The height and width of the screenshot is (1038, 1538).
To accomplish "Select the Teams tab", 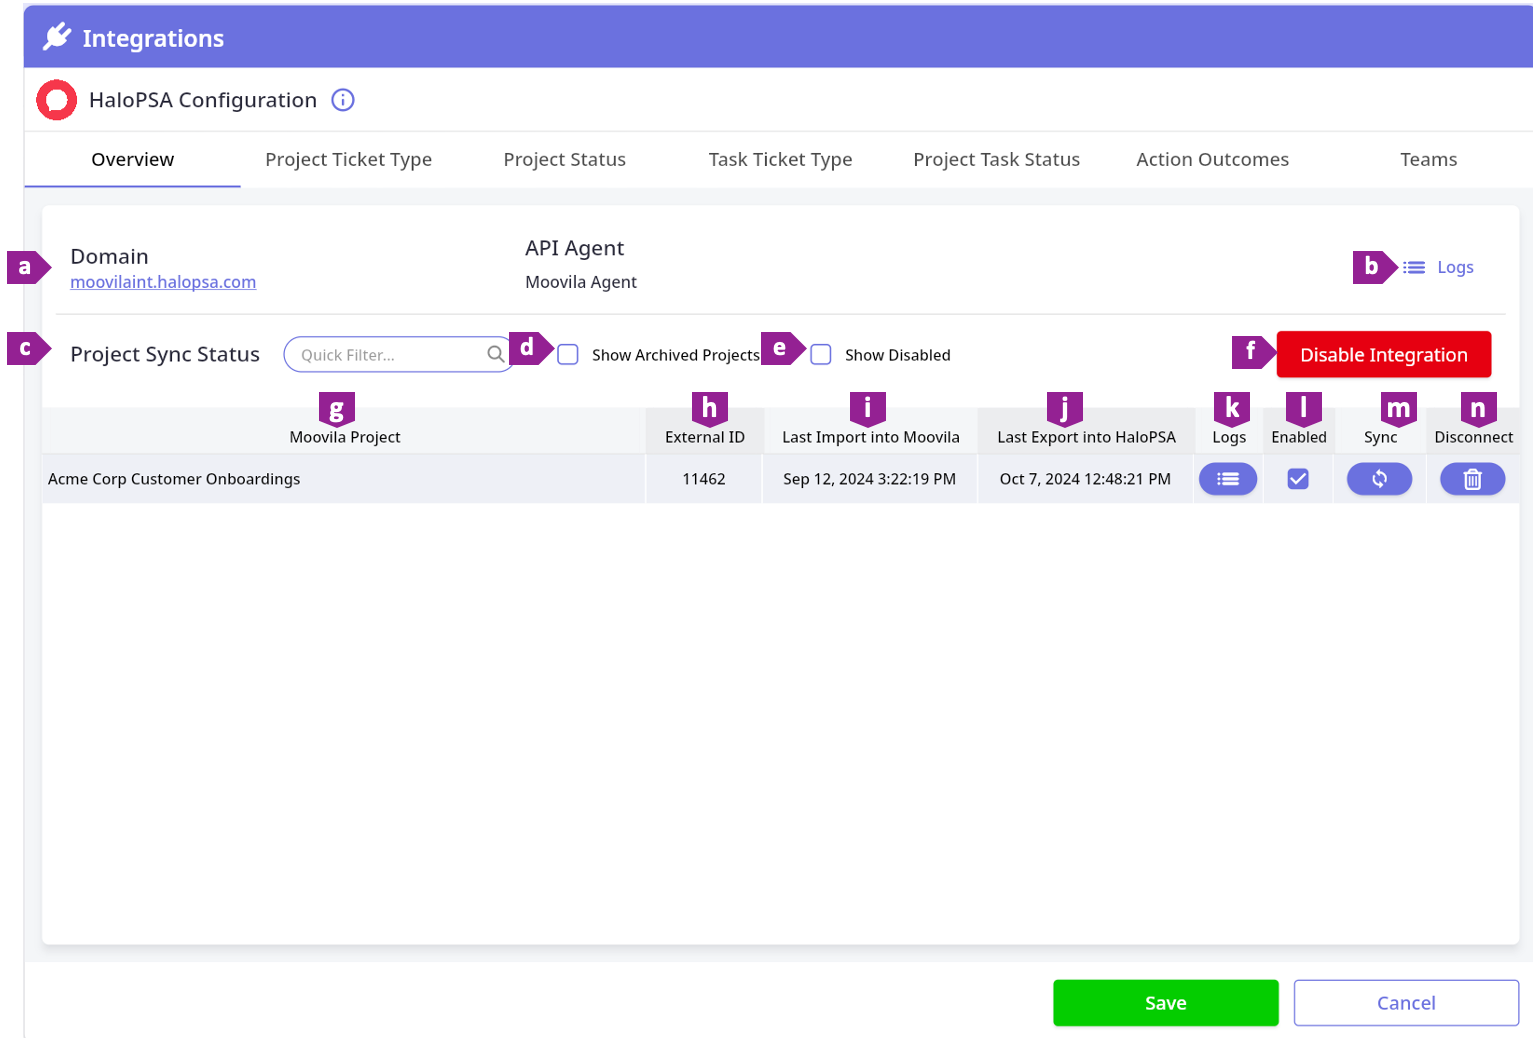I will [x=1428, y=160].
